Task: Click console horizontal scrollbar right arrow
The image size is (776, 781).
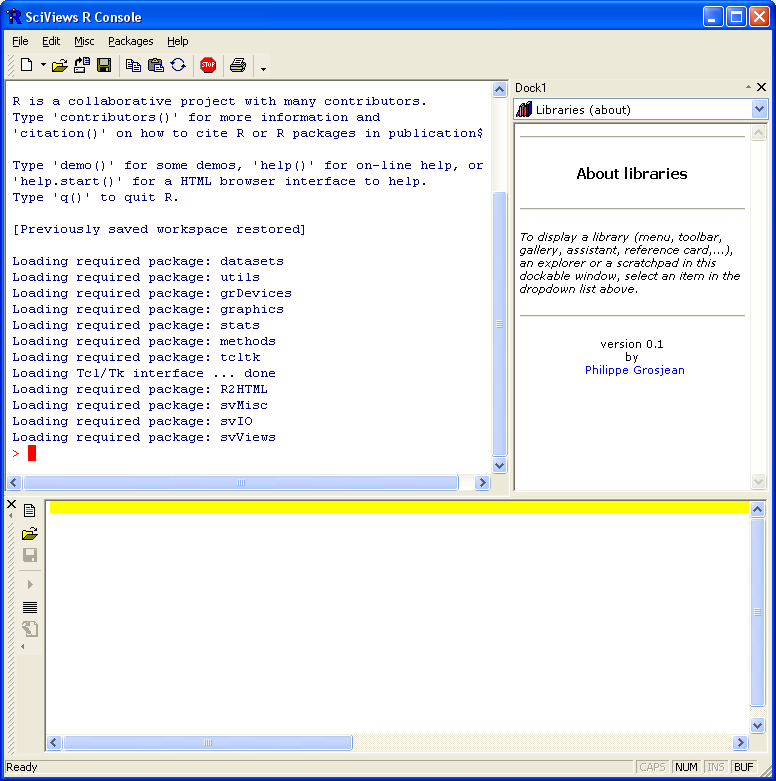Action: click(482, 482)
